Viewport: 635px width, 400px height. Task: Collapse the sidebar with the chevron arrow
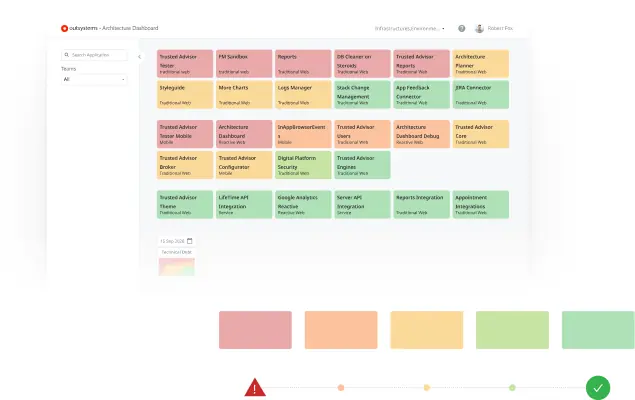[x=139, y=57]
